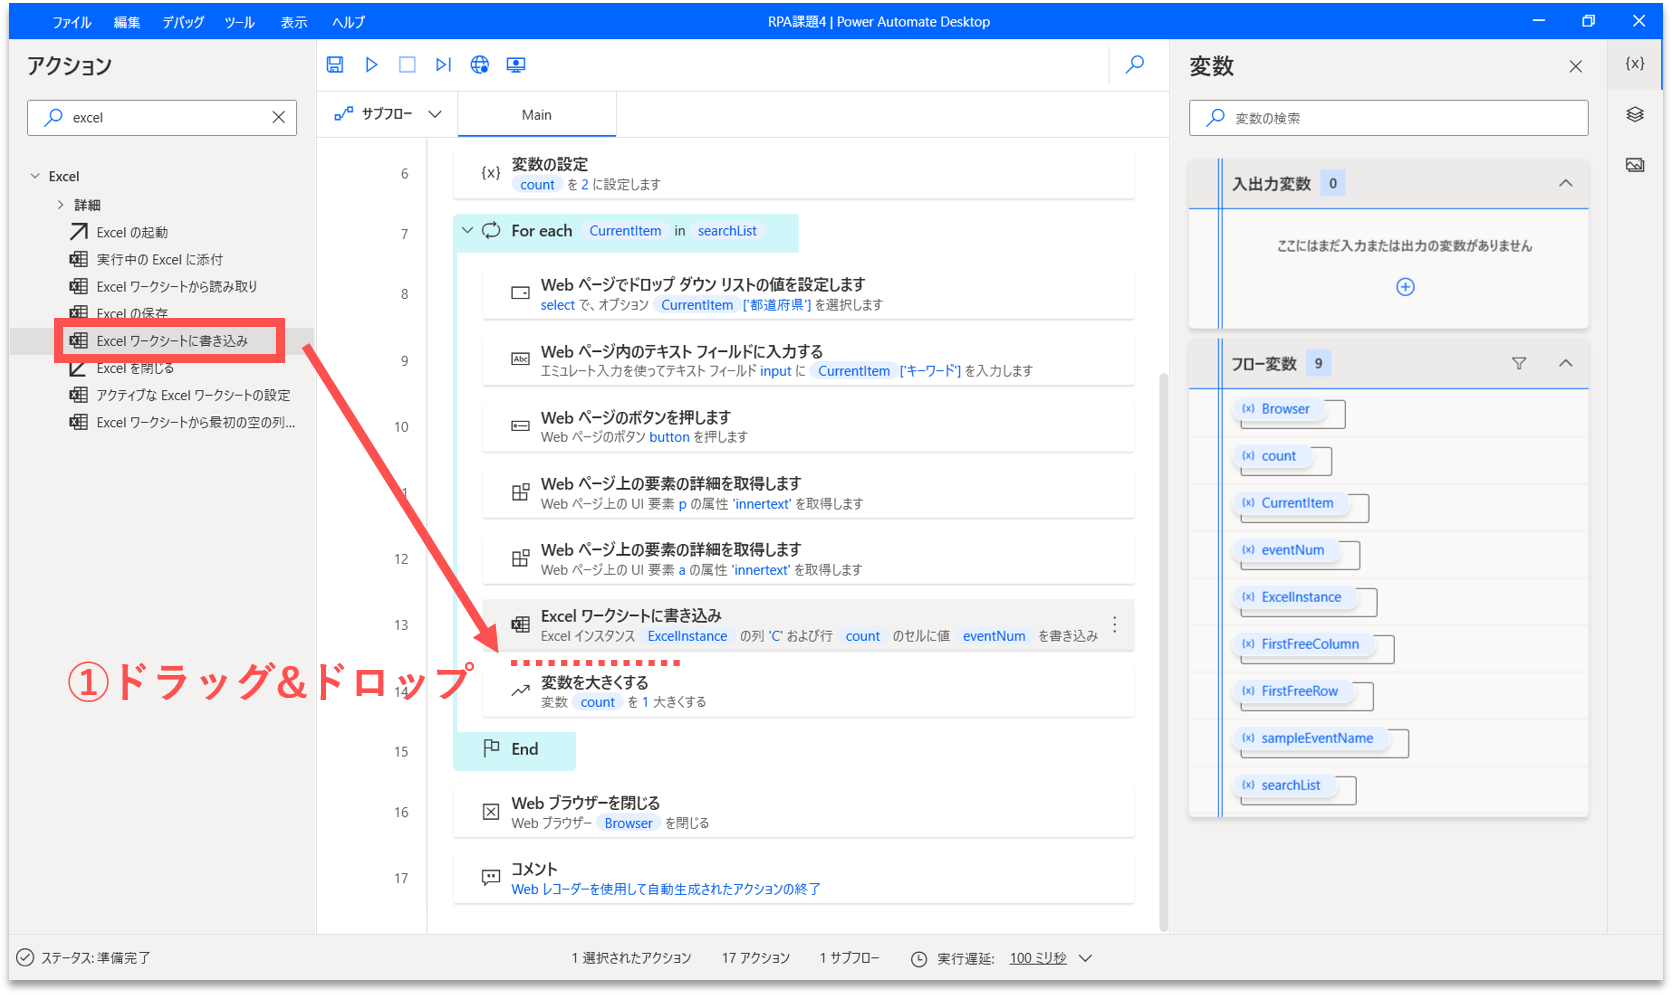This screenshot has width=1672, height=995.
Task: Select the Main tab
Action: point(537,115)
